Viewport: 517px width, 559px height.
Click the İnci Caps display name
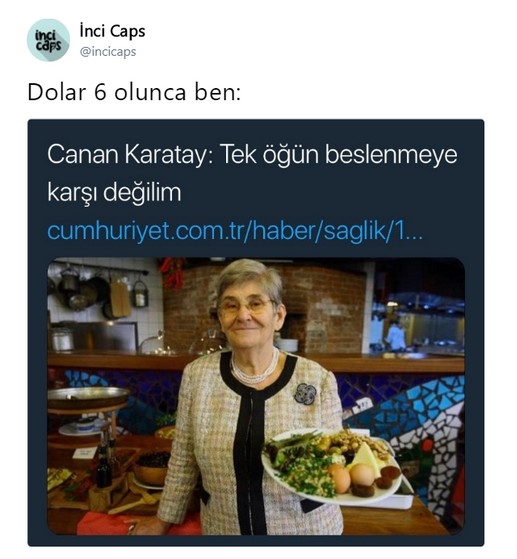[x=112, y=31]
